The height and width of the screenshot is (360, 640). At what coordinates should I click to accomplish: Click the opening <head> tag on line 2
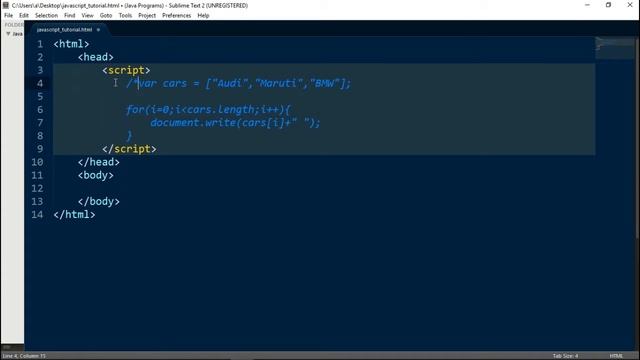[96, 57]
